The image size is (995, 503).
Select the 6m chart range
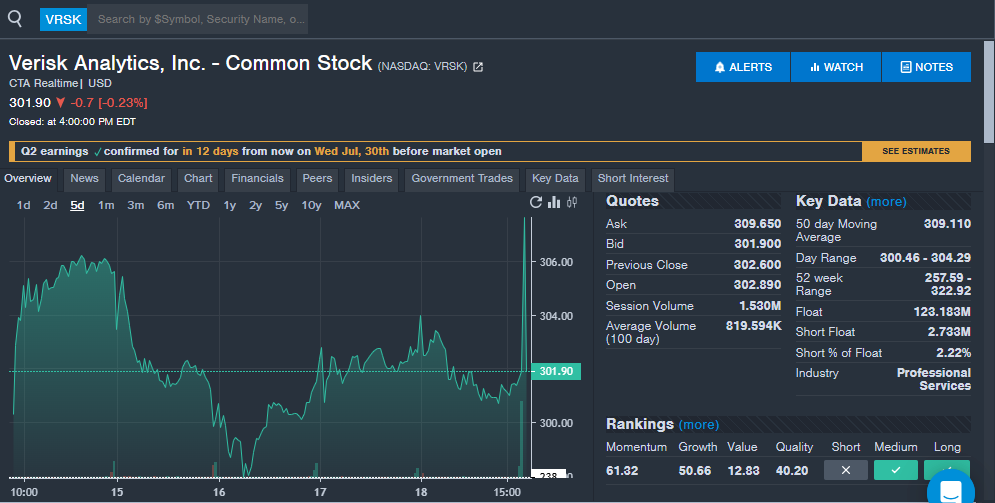pyautogui.click(x=166, y=206)
